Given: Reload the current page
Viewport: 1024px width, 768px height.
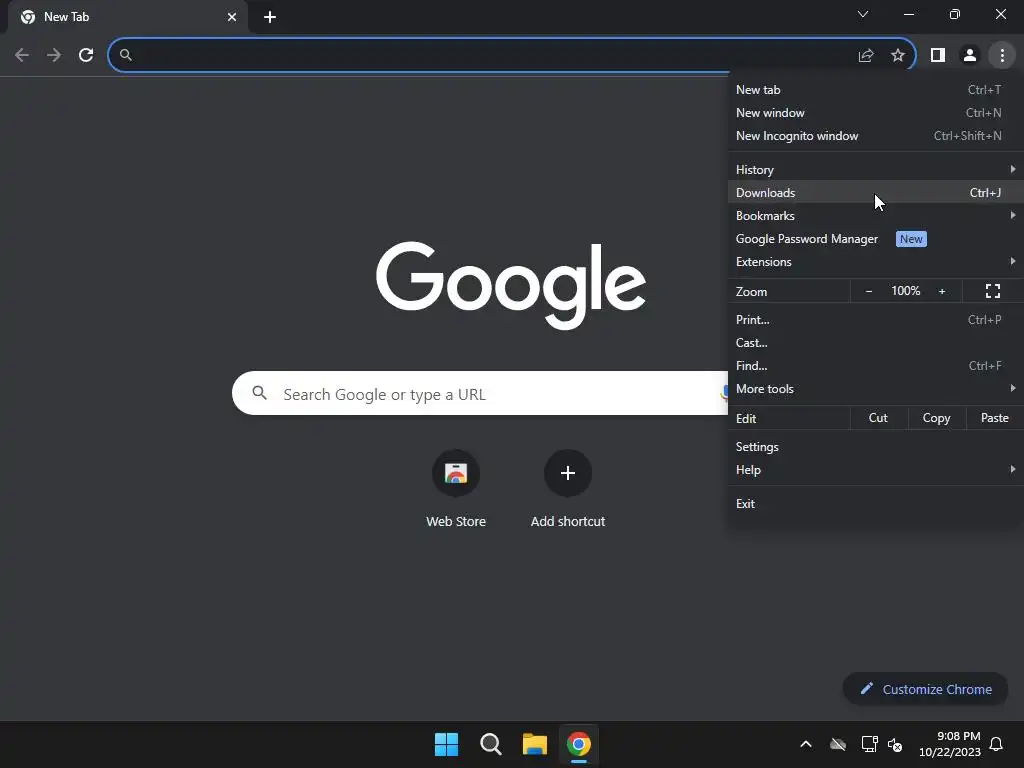Looking at the screenshot, I should click(86, 55).
